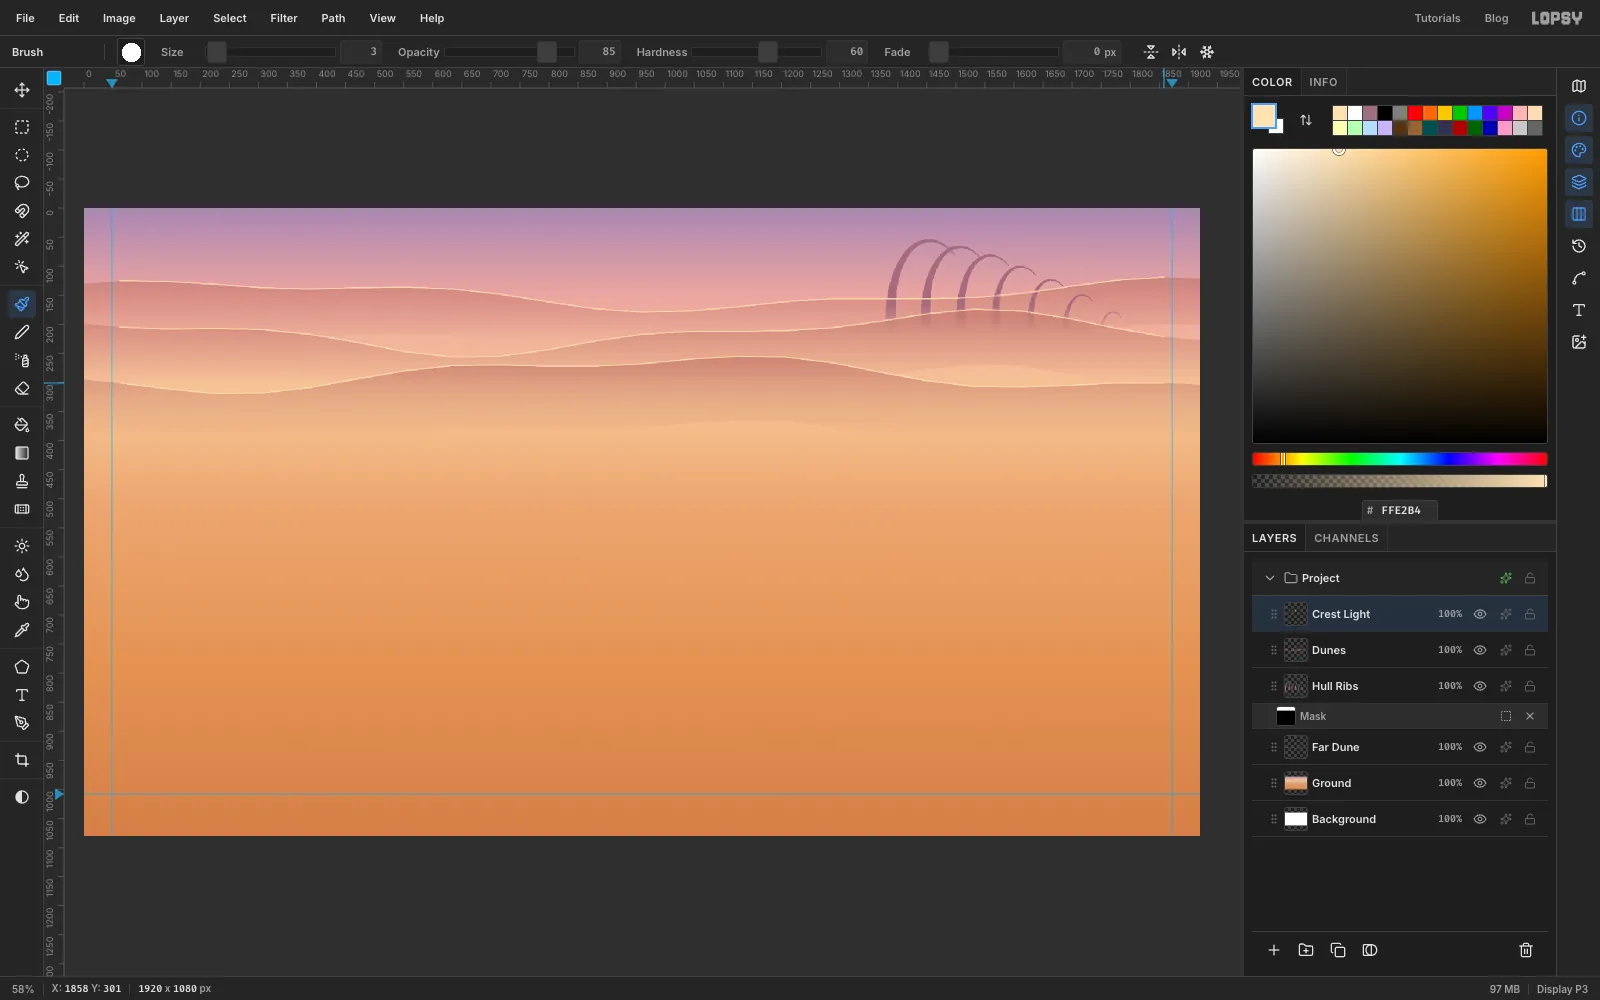Select the Clone Stamp tool
This screenshot has width=1600, height=1000.
pyautogui.click(x=22, y=481)
